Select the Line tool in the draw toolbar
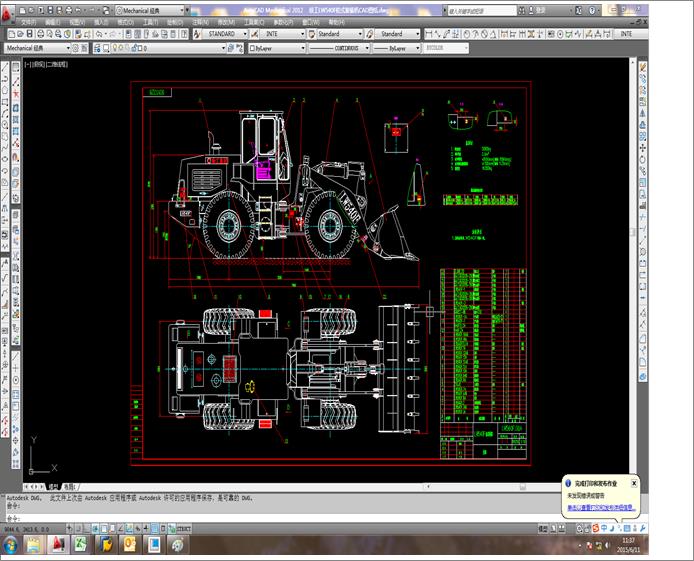The height and width of the screenshot is (561, 694). click(x=6, y=67)
